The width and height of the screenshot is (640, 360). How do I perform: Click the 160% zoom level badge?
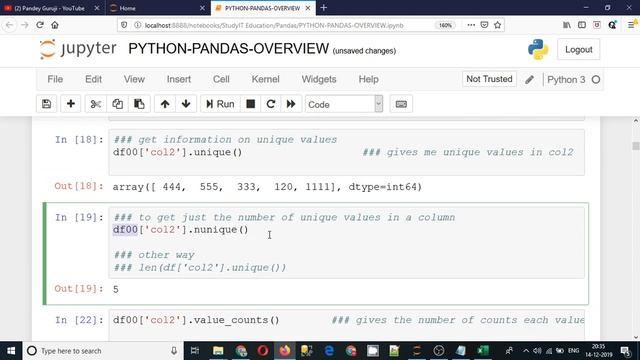point(445,25)
